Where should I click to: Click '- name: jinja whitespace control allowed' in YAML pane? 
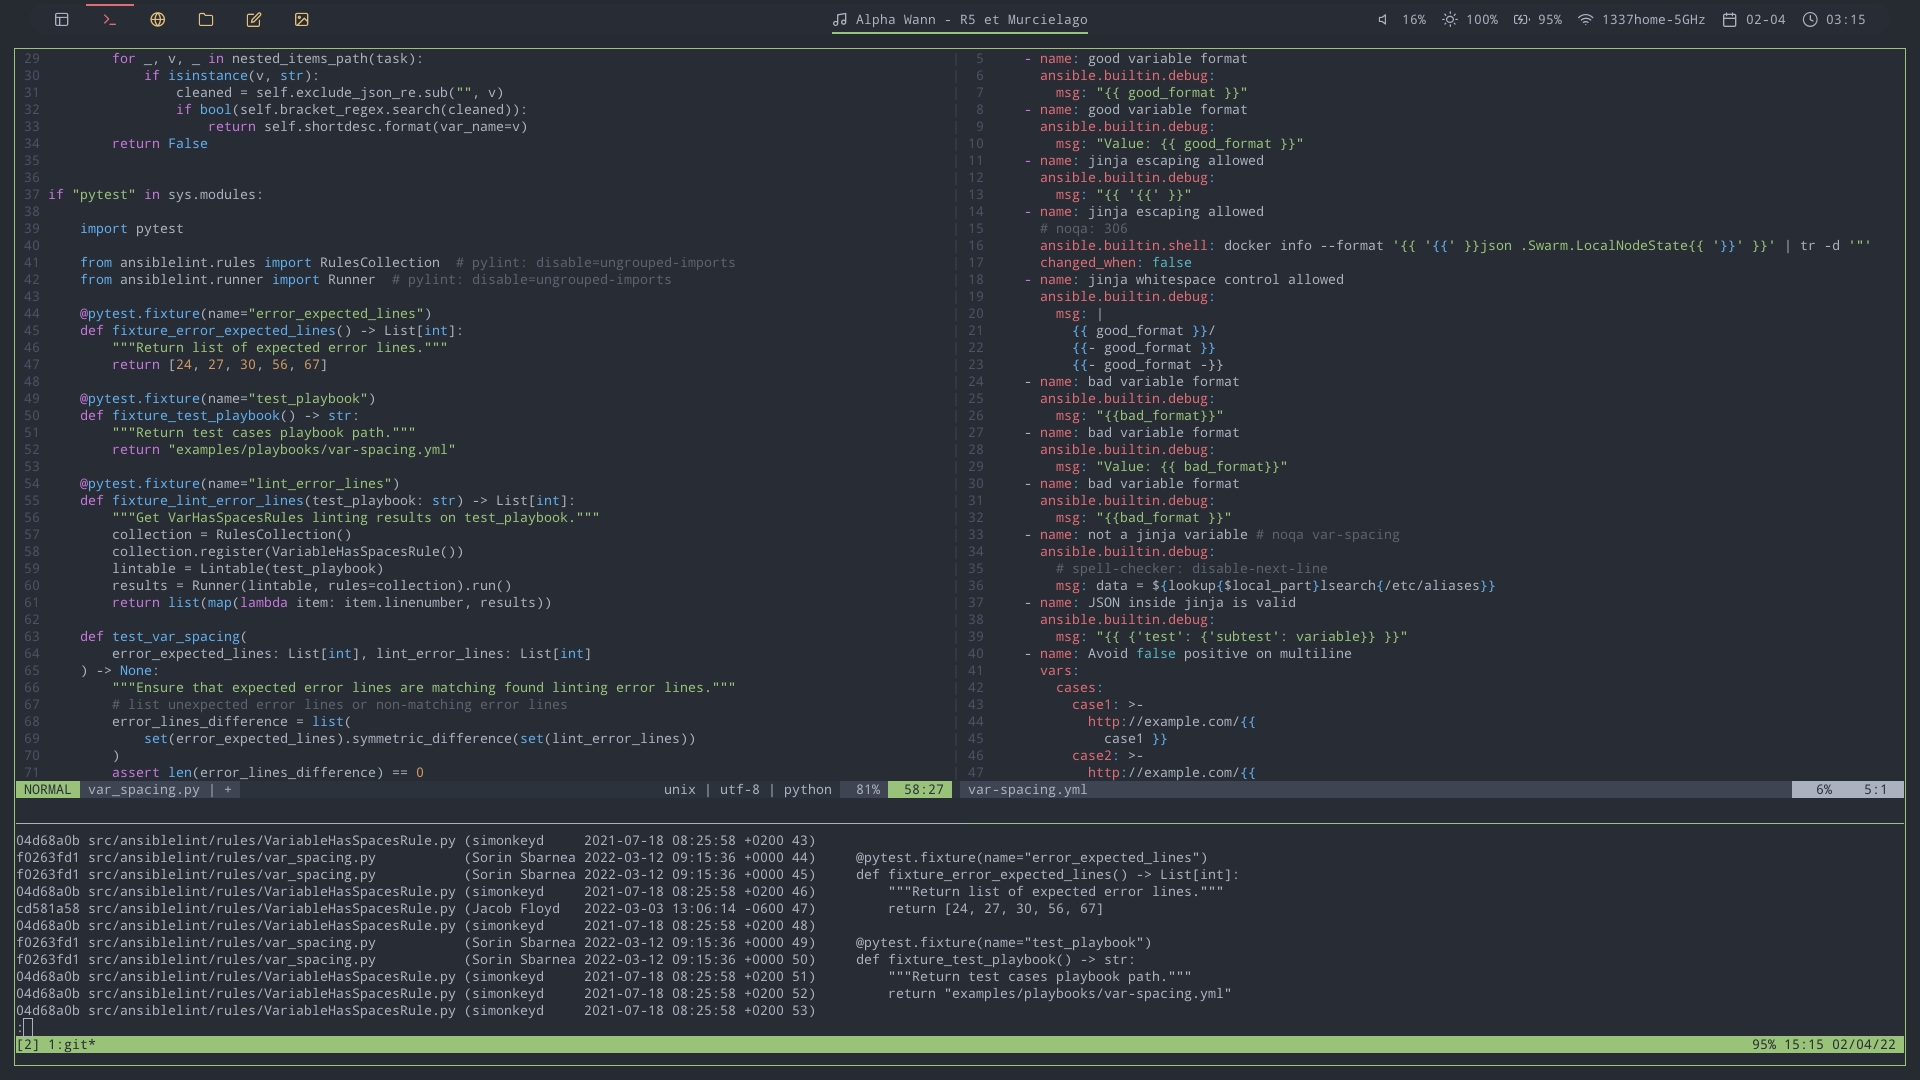[x=1183, y=280]
